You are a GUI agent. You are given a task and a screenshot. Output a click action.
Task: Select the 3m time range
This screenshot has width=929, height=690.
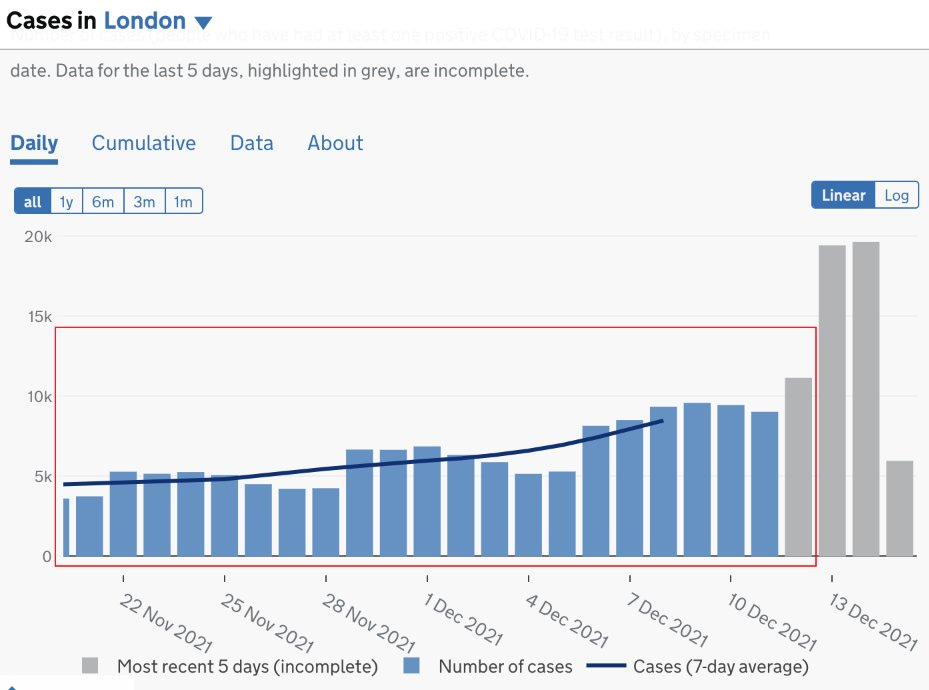click(x=144, y=201)
